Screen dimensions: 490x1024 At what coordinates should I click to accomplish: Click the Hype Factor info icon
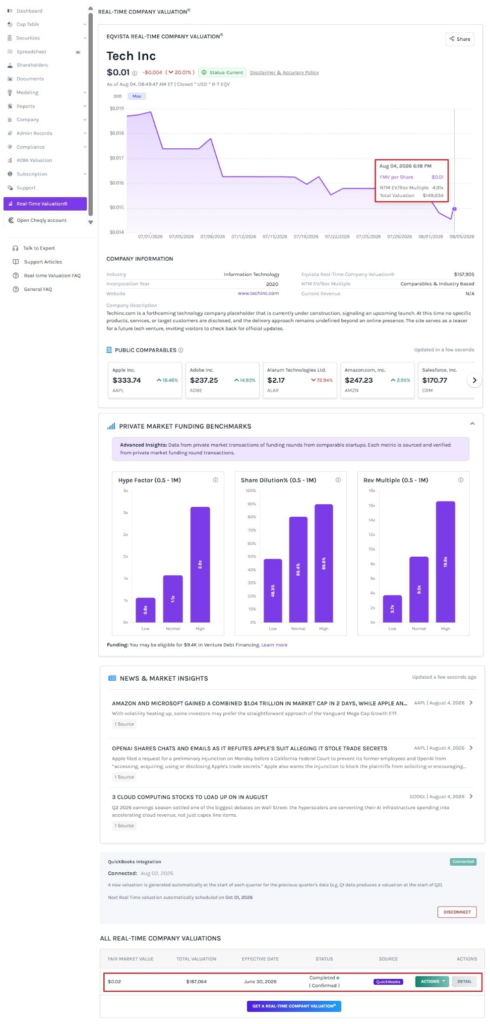point(215,480)
